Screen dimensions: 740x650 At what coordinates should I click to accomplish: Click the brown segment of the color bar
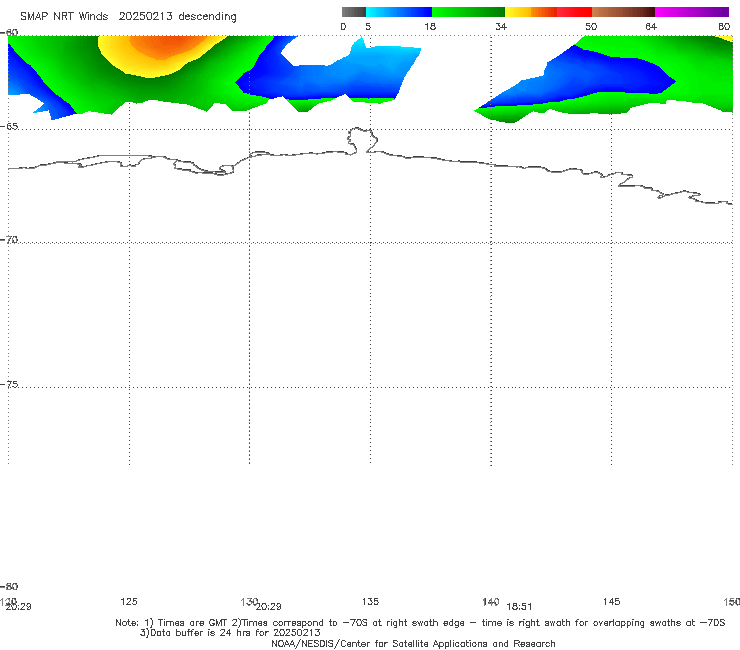coord(623,12)
